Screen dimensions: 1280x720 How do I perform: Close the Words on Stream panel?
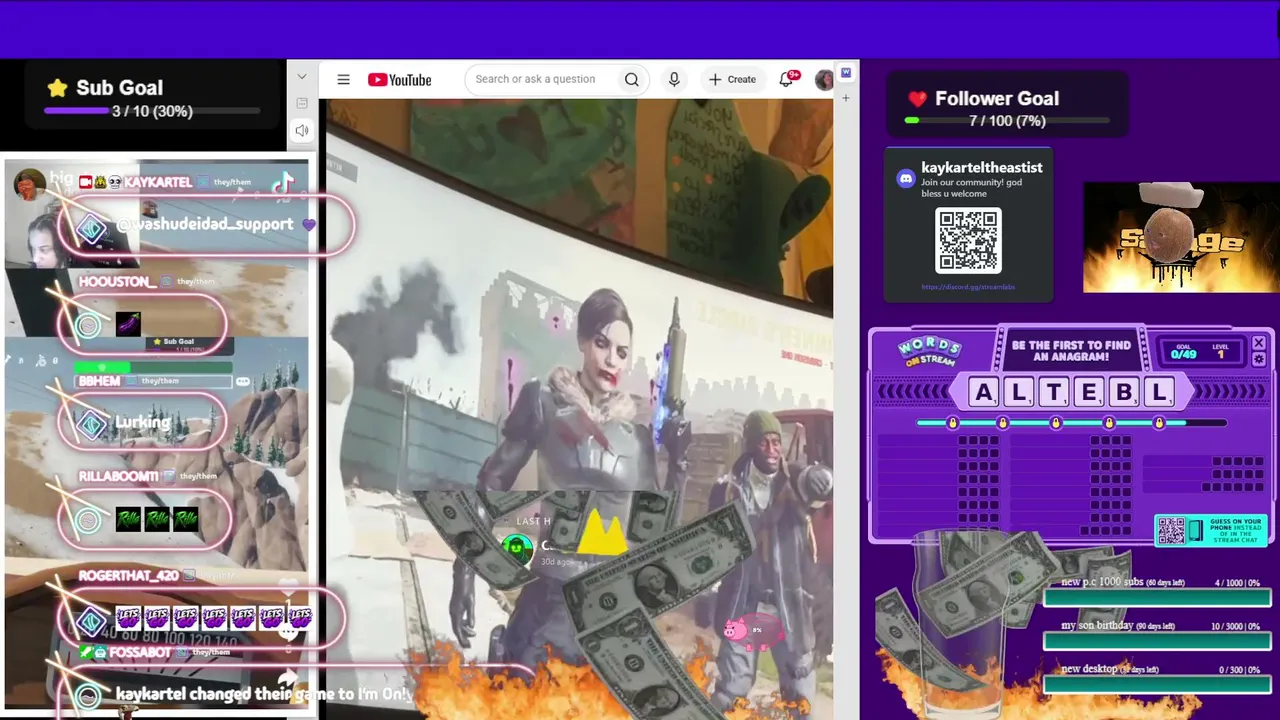(x=1258, y=343)
